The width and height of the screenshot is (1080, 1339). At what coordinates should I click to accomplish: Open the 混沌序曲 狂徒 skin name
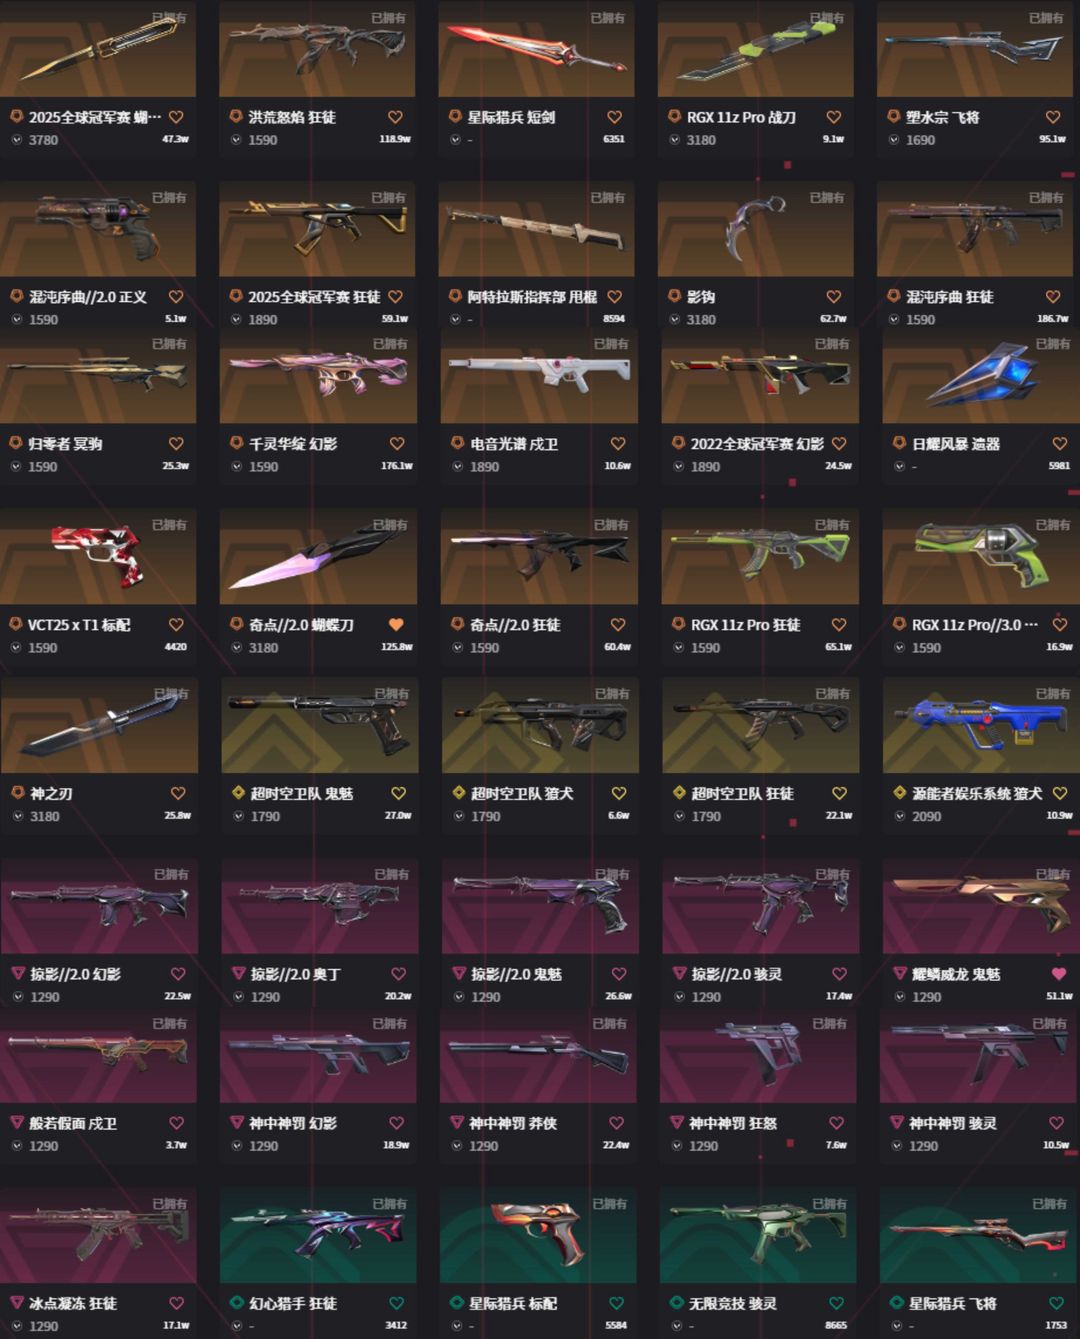(949, 297)
